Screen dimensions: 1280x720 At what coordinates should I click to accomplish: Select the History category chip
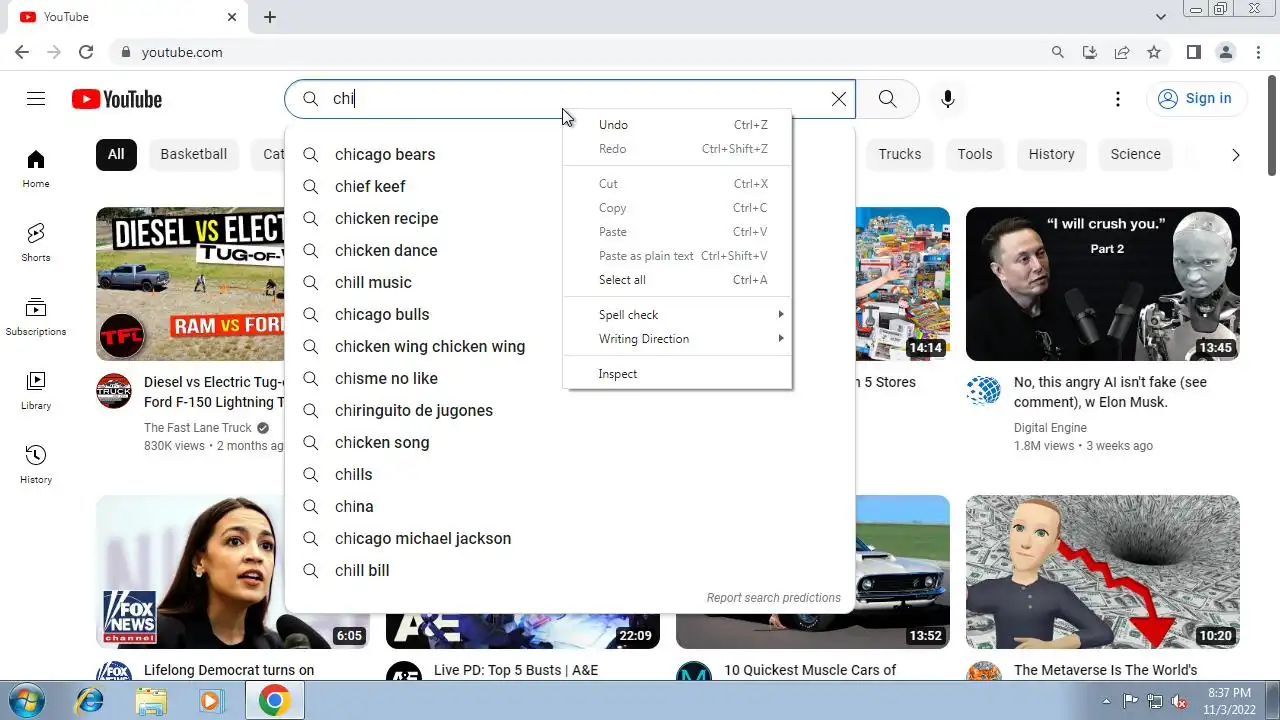coord(1052,154)
